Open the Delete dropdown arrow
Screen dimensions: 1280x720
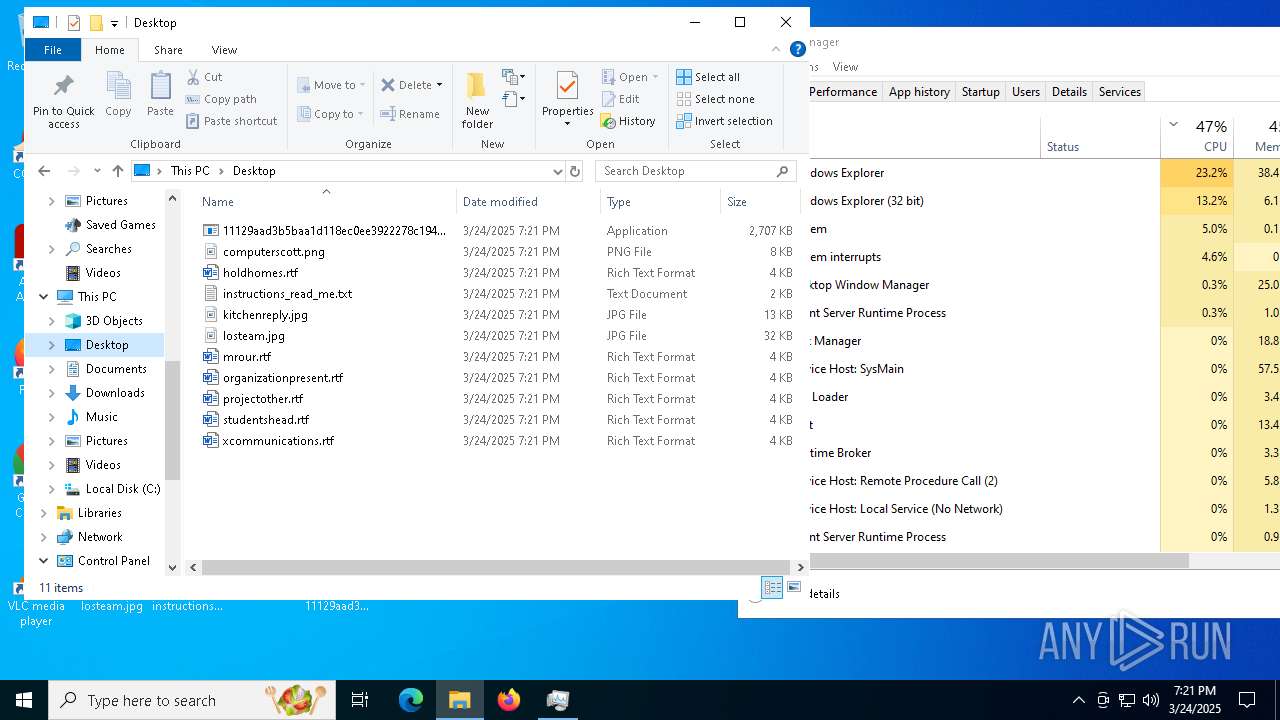coord(439,85)
